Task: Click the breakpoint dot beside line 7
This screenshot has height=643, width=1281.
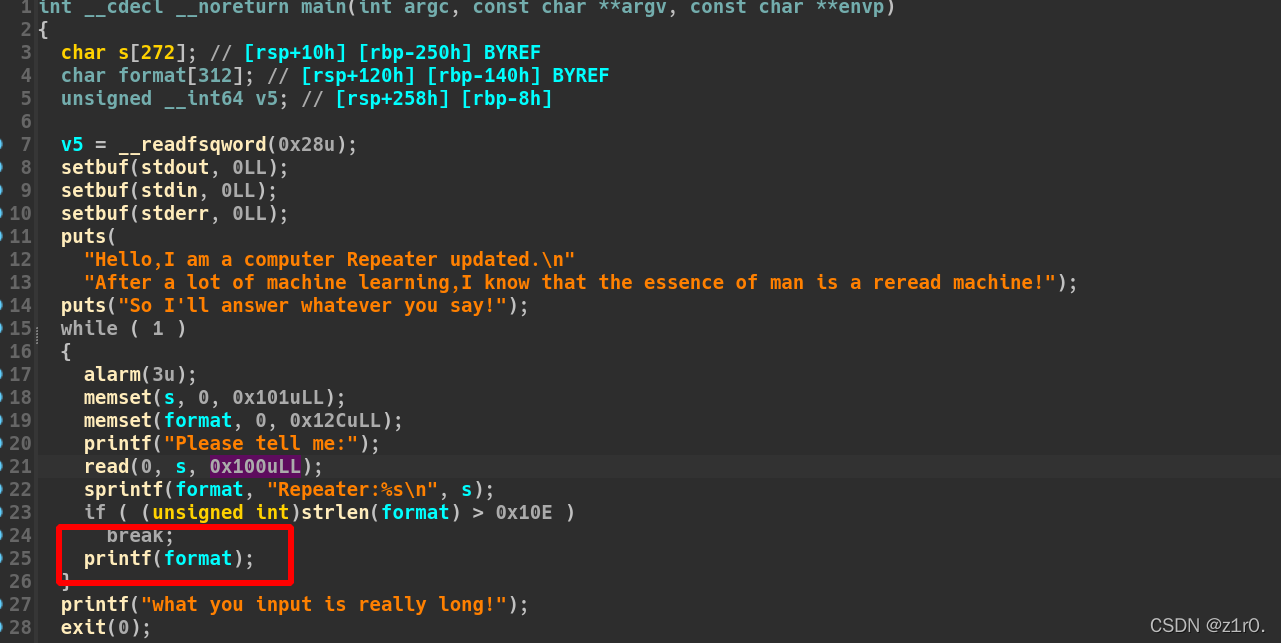Action: (2, 144)
